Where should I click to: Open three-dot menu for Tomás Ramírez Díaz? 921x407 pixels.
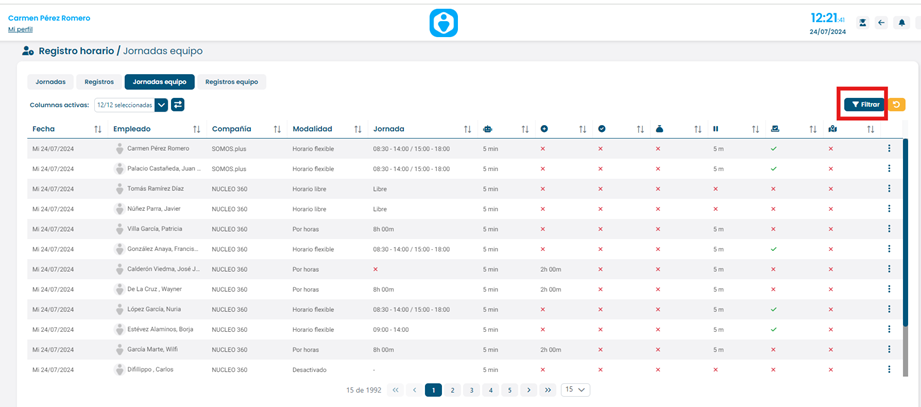click(889, 189)
